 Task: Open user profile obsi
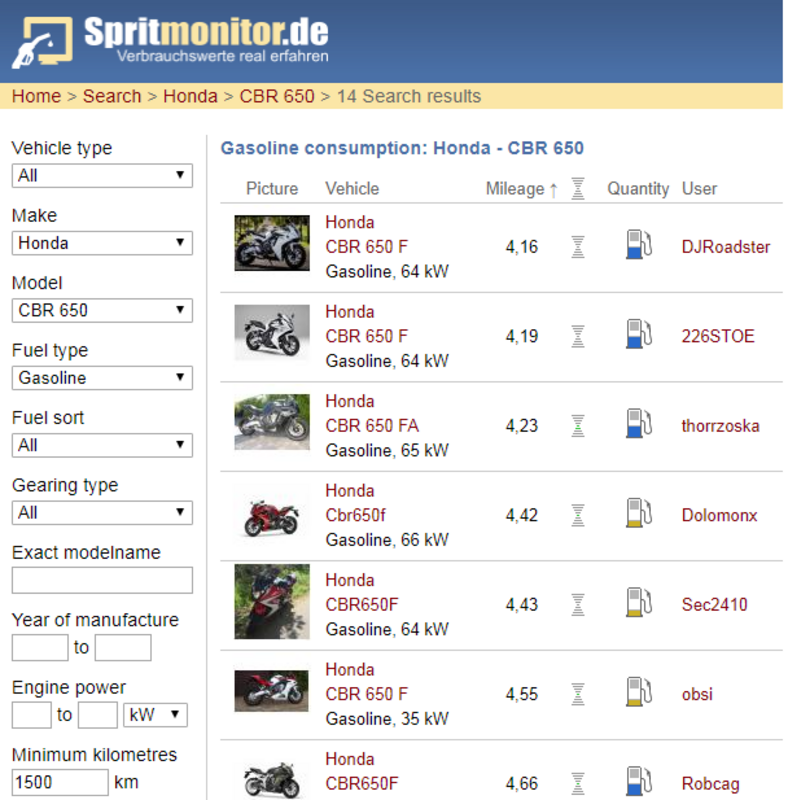[x=697, y=694]
